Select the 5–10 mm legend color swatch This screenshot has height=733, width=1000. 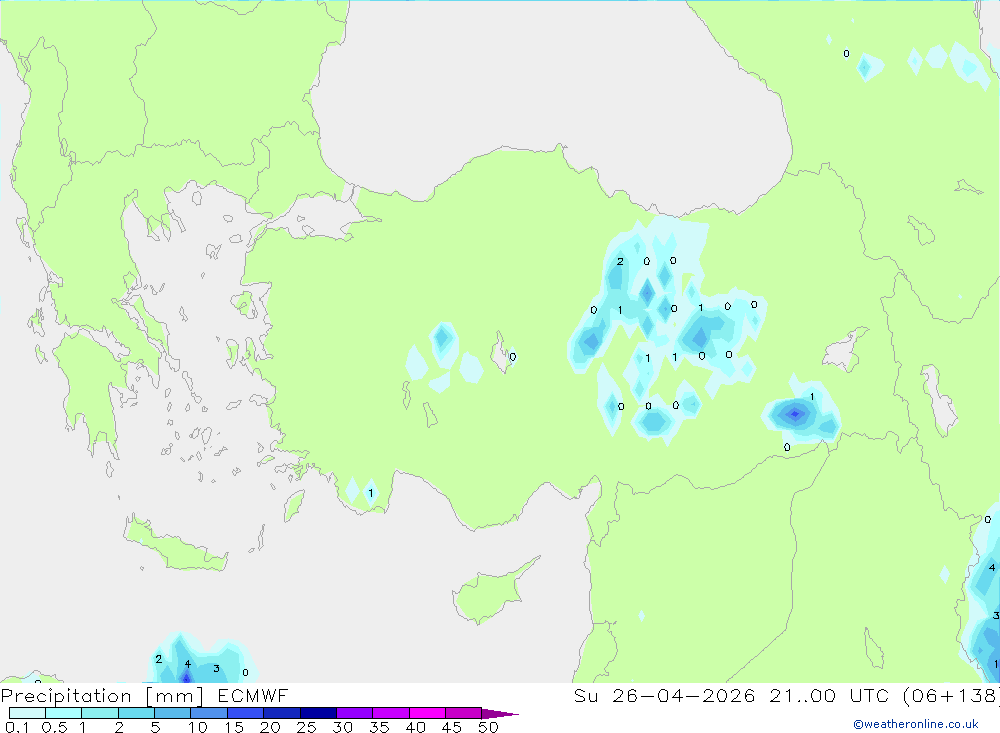click(173, 713)
